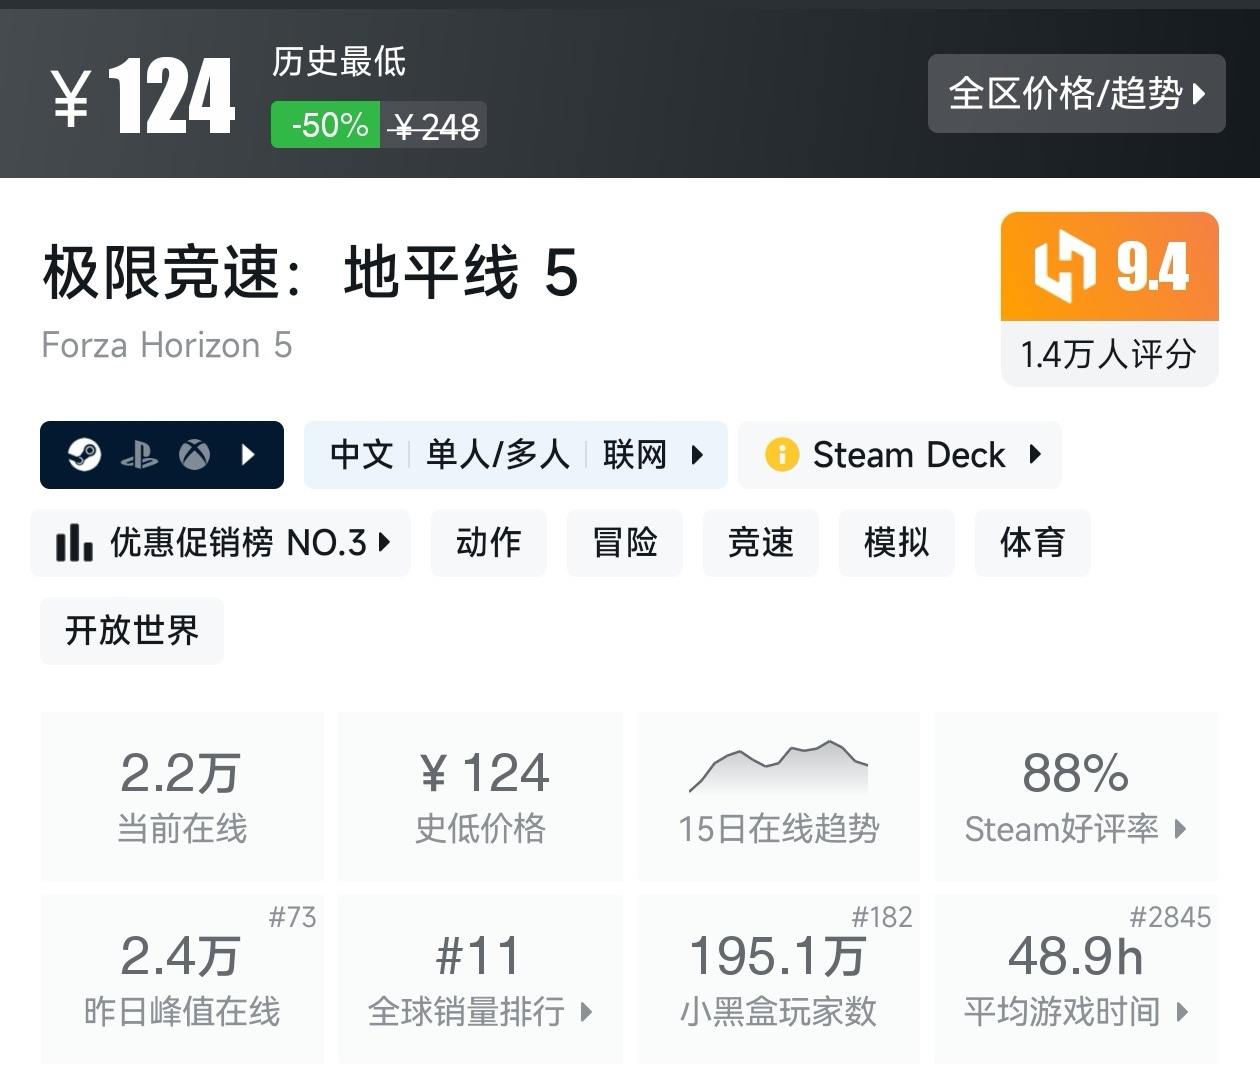Image resolution: width=1260 pixels, height=1069 pixels.
Task: Expand the arrow beside 平均游戏时间
Action: click(1182, 1012)
